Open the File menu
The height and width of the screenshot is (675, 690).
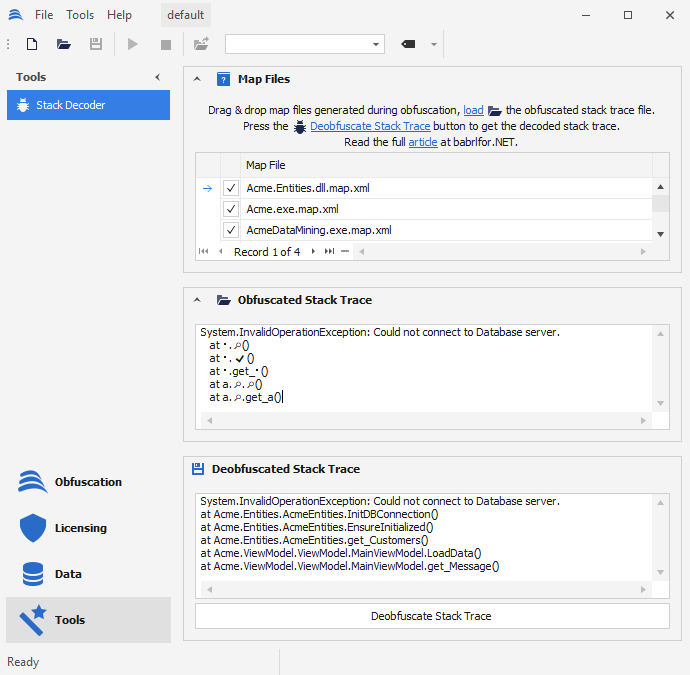coord(44,15)
